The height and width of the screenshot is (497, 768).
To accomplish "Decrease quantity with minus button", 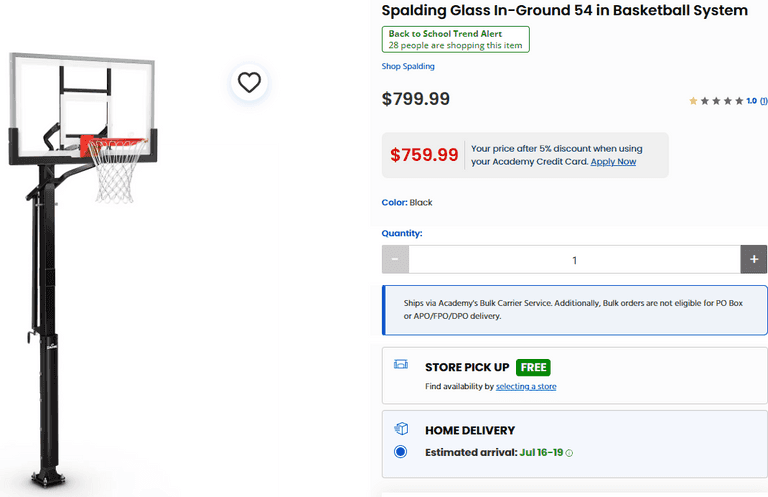I will click(x=395, y=260).
